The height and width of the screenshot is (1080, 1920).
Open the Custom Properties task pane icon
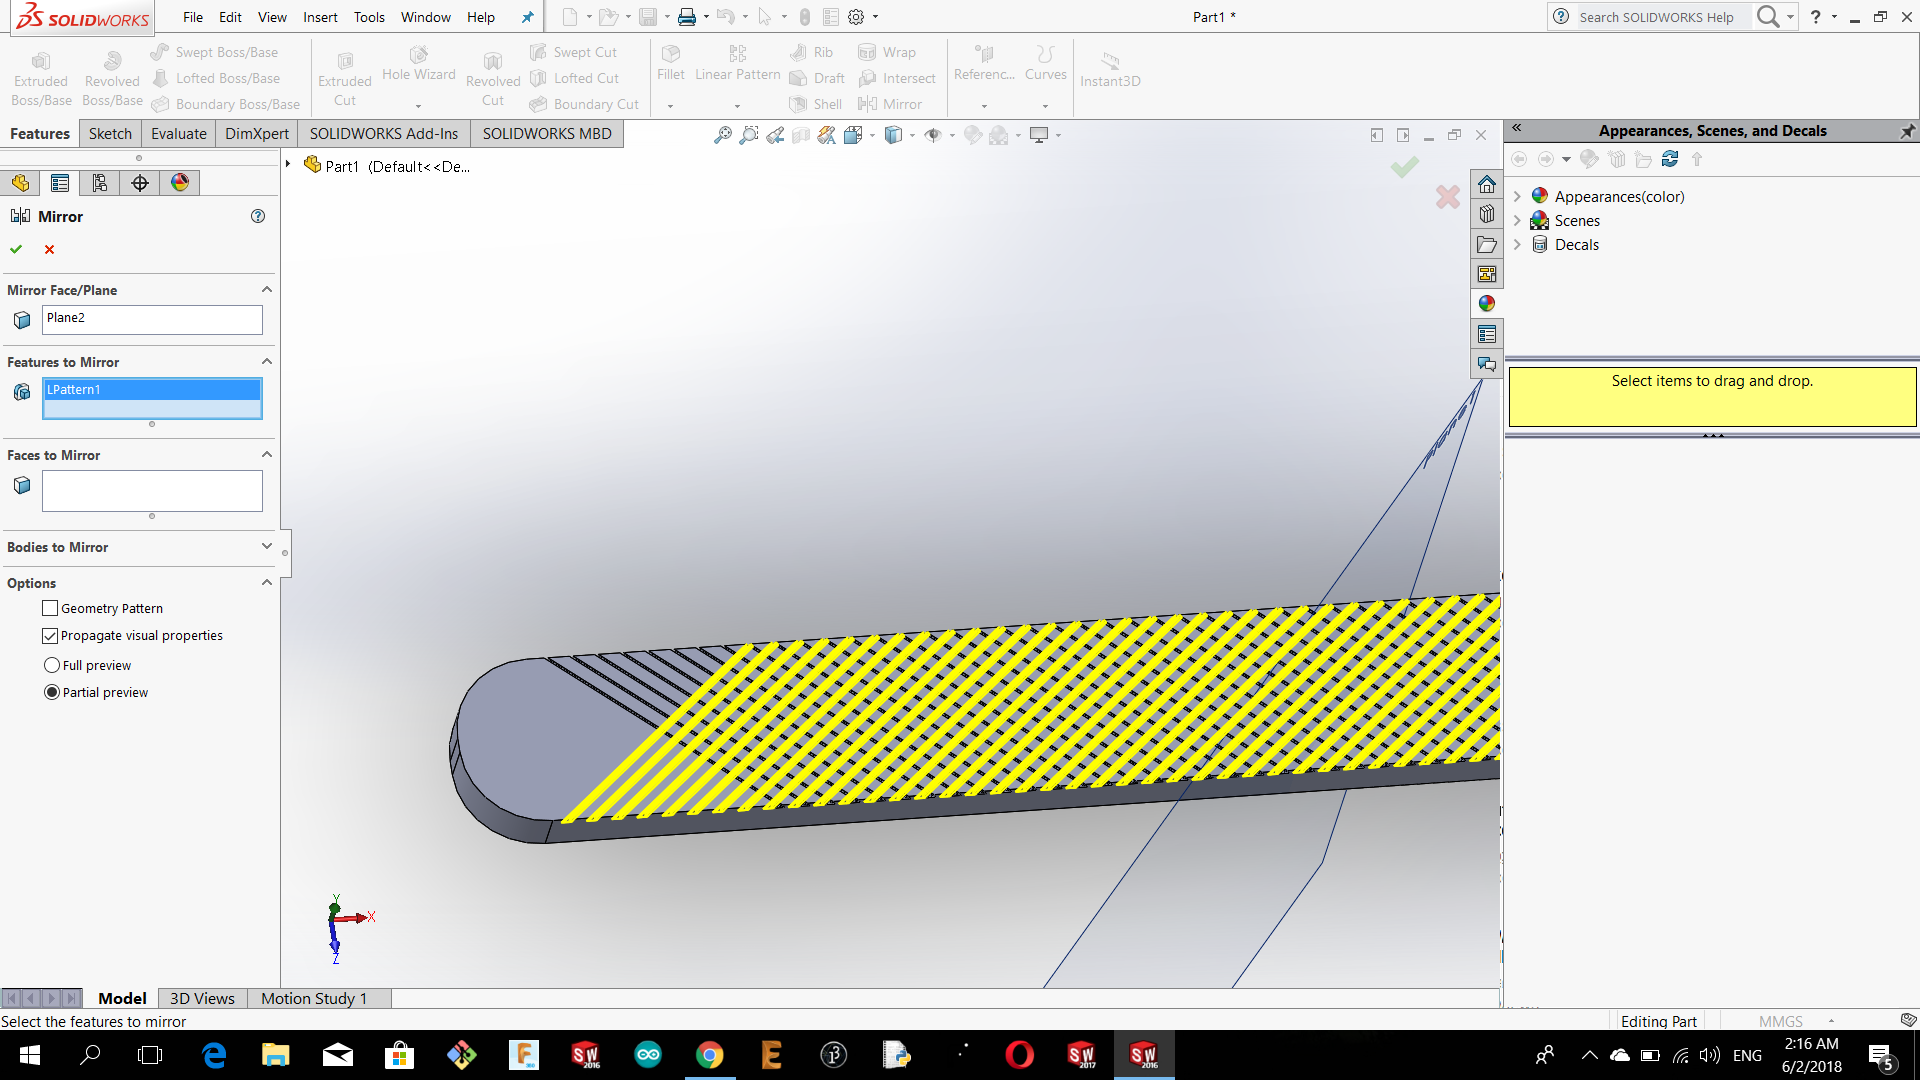tap(1487, 334)
